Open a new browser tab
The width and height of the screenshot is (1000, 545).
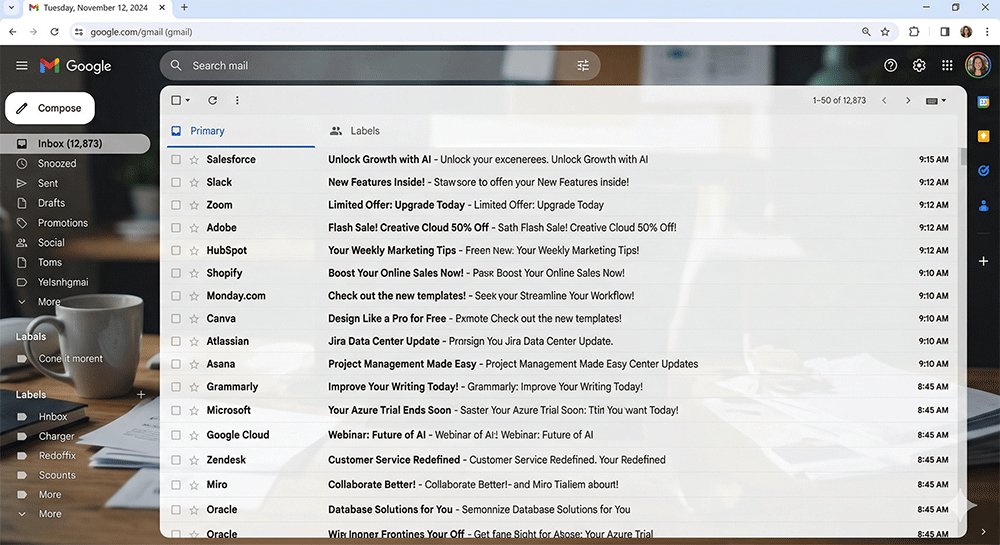point(184,8)
